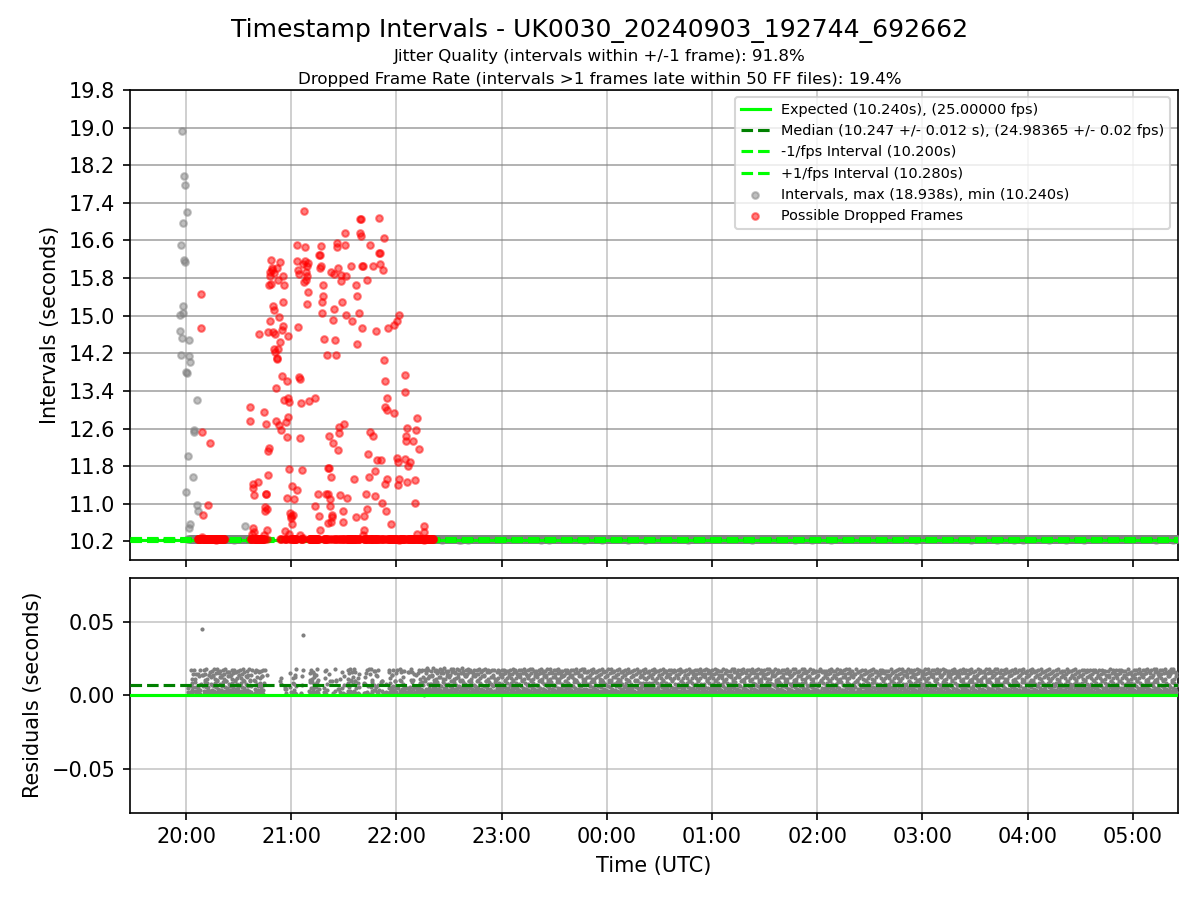
Task: Click the '04:00' x-axis tick label
Action: 1027,836
